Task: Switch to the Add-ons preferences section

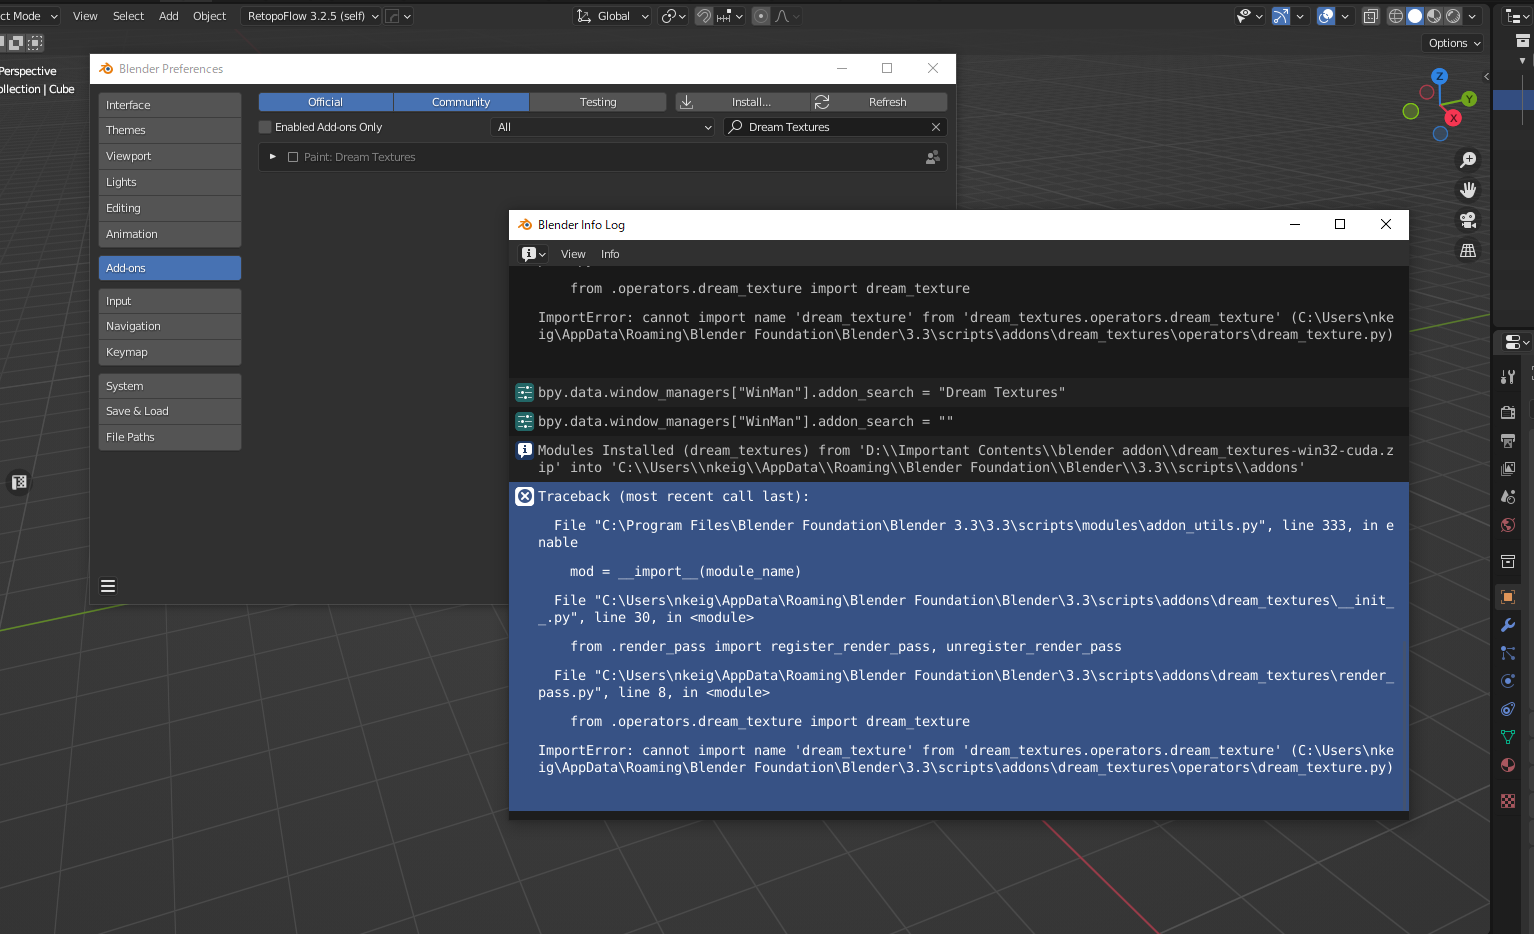Action: [170, 268]
